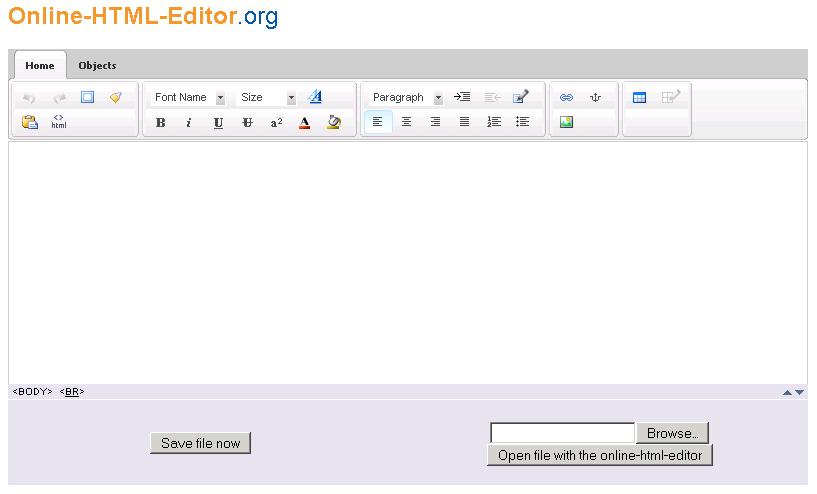Screen dimensions: 817x494
Task: Insert an image icon
Action: (566, 122)
